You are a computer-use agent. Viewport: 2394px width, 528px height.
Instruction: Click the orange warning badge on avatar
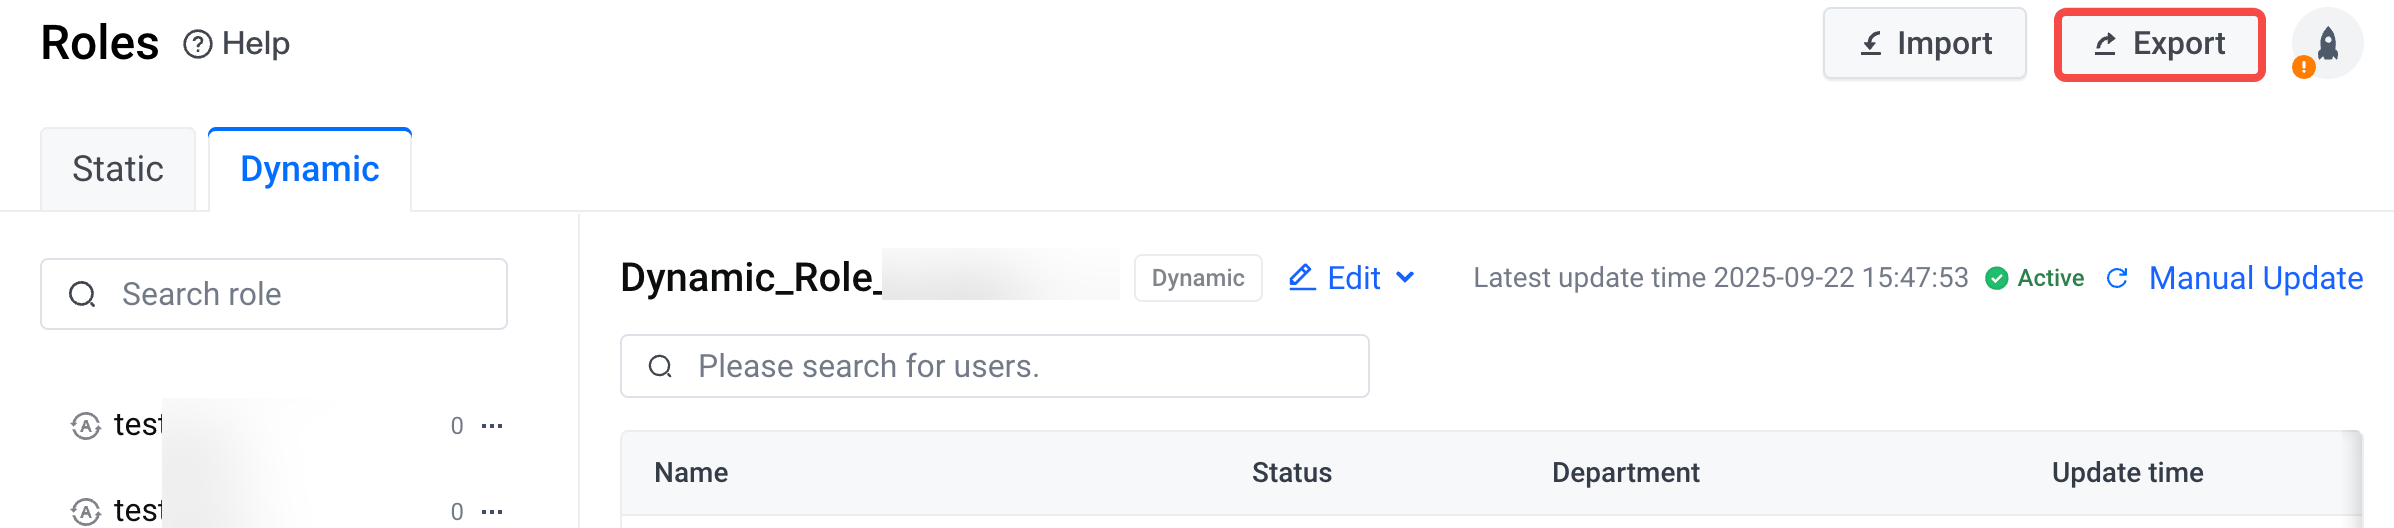click(x=2304, y=67)
